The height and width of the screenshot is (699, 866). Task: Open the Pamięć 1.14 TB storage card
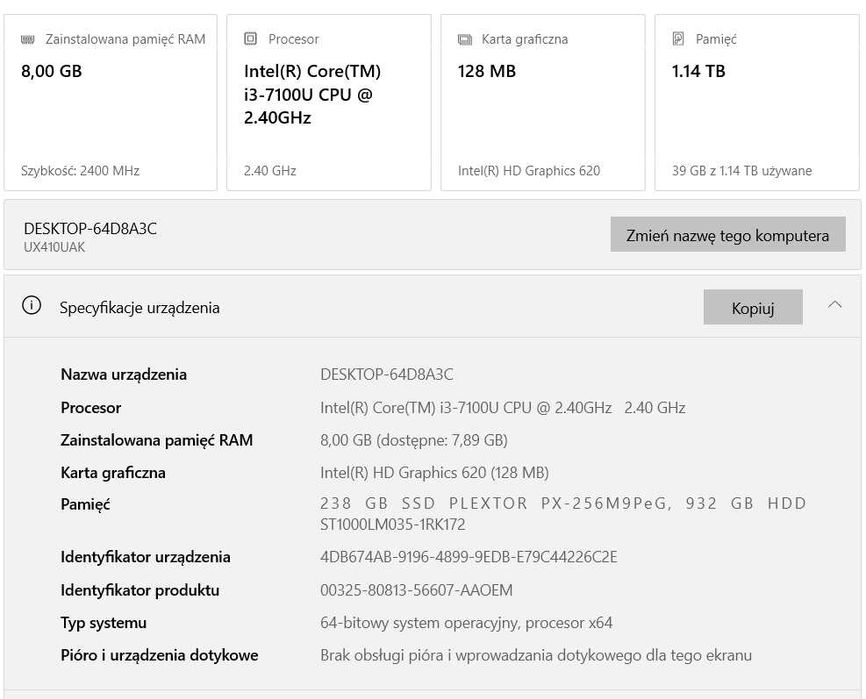(757, 102)
